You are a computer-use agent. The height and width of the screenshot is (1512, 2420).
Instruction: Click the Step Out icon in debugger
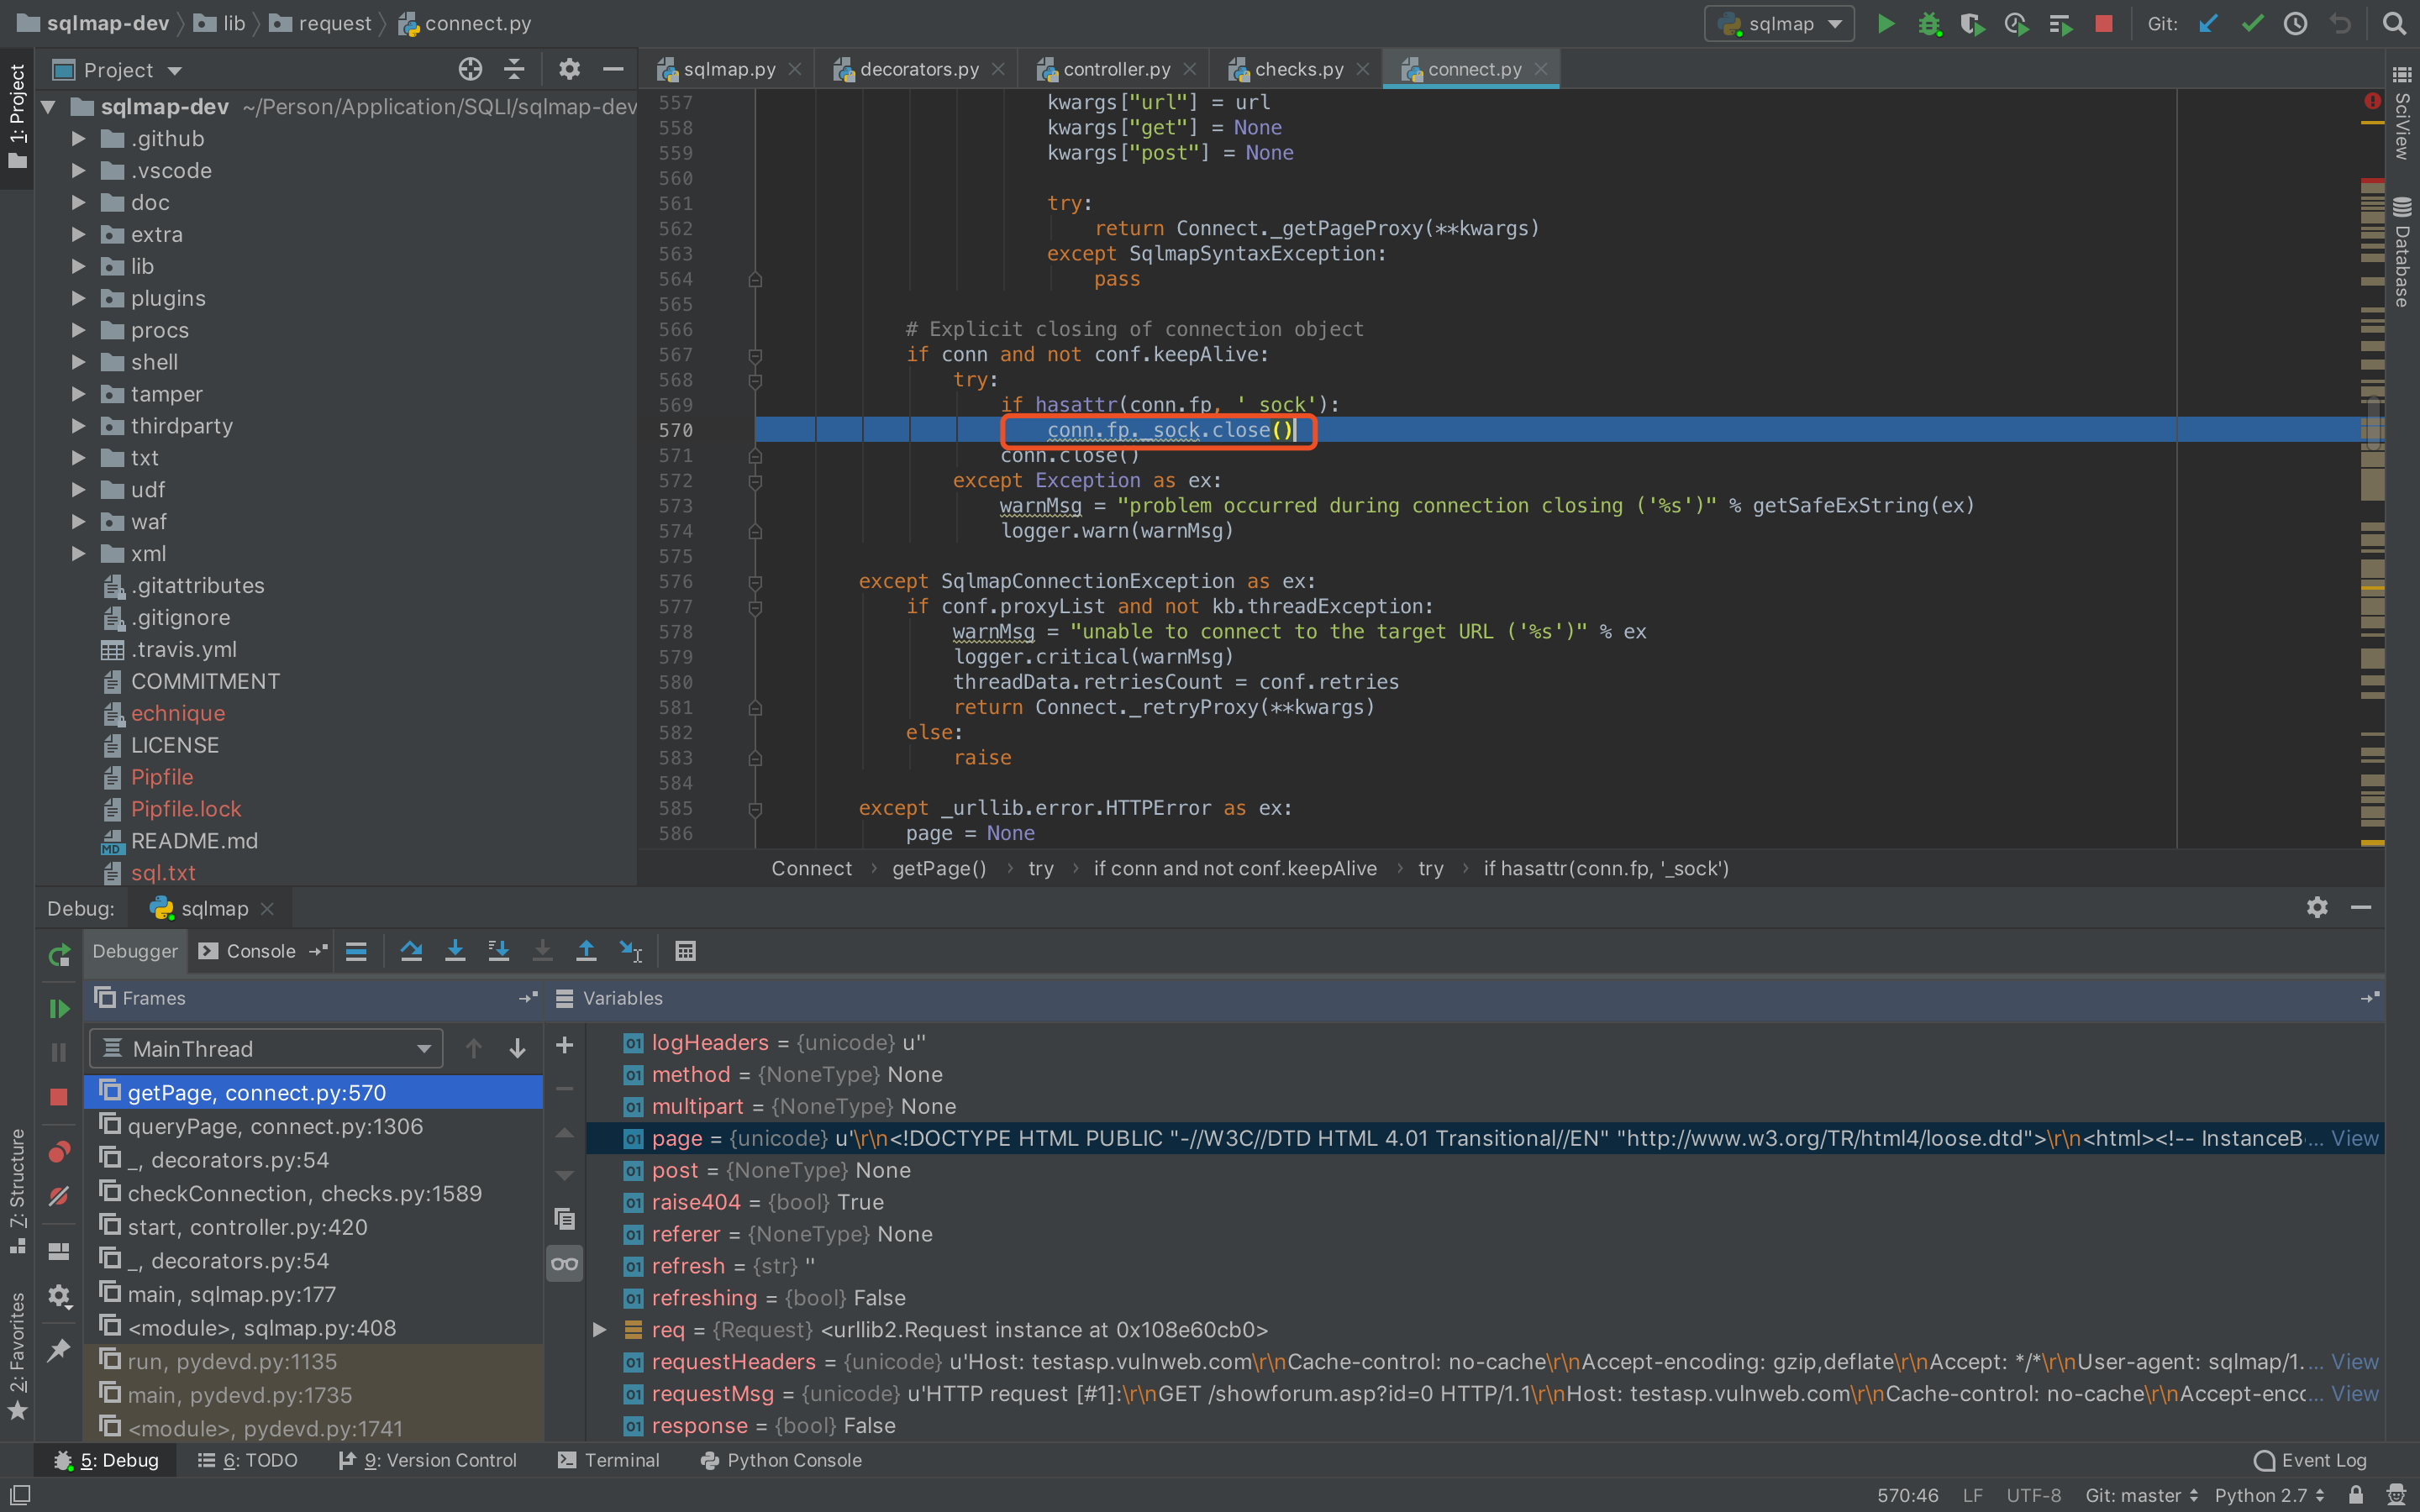[x=587, y=951]
